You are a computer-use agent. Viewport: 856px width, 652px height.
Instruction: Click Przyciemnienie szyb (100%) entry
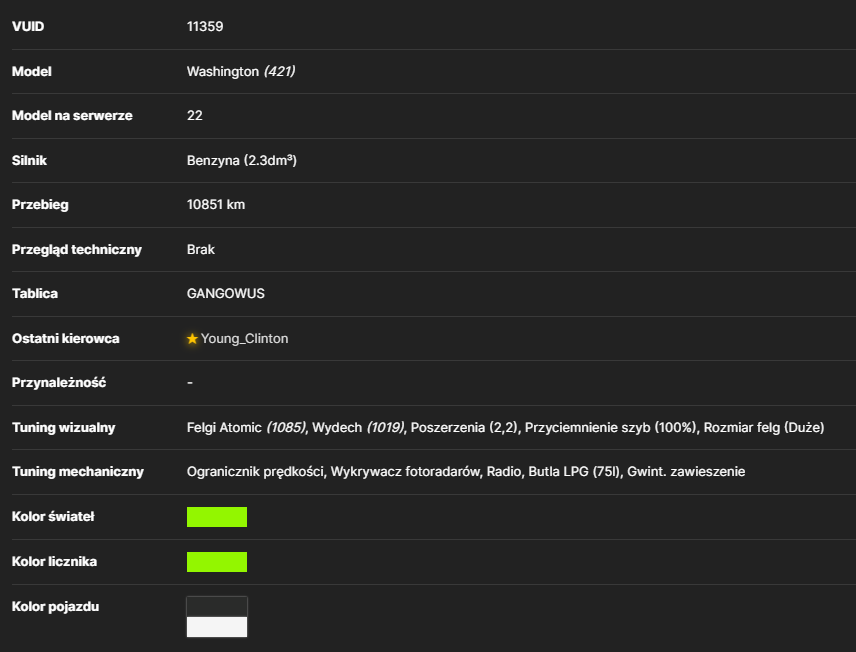(x=611, y=428)
